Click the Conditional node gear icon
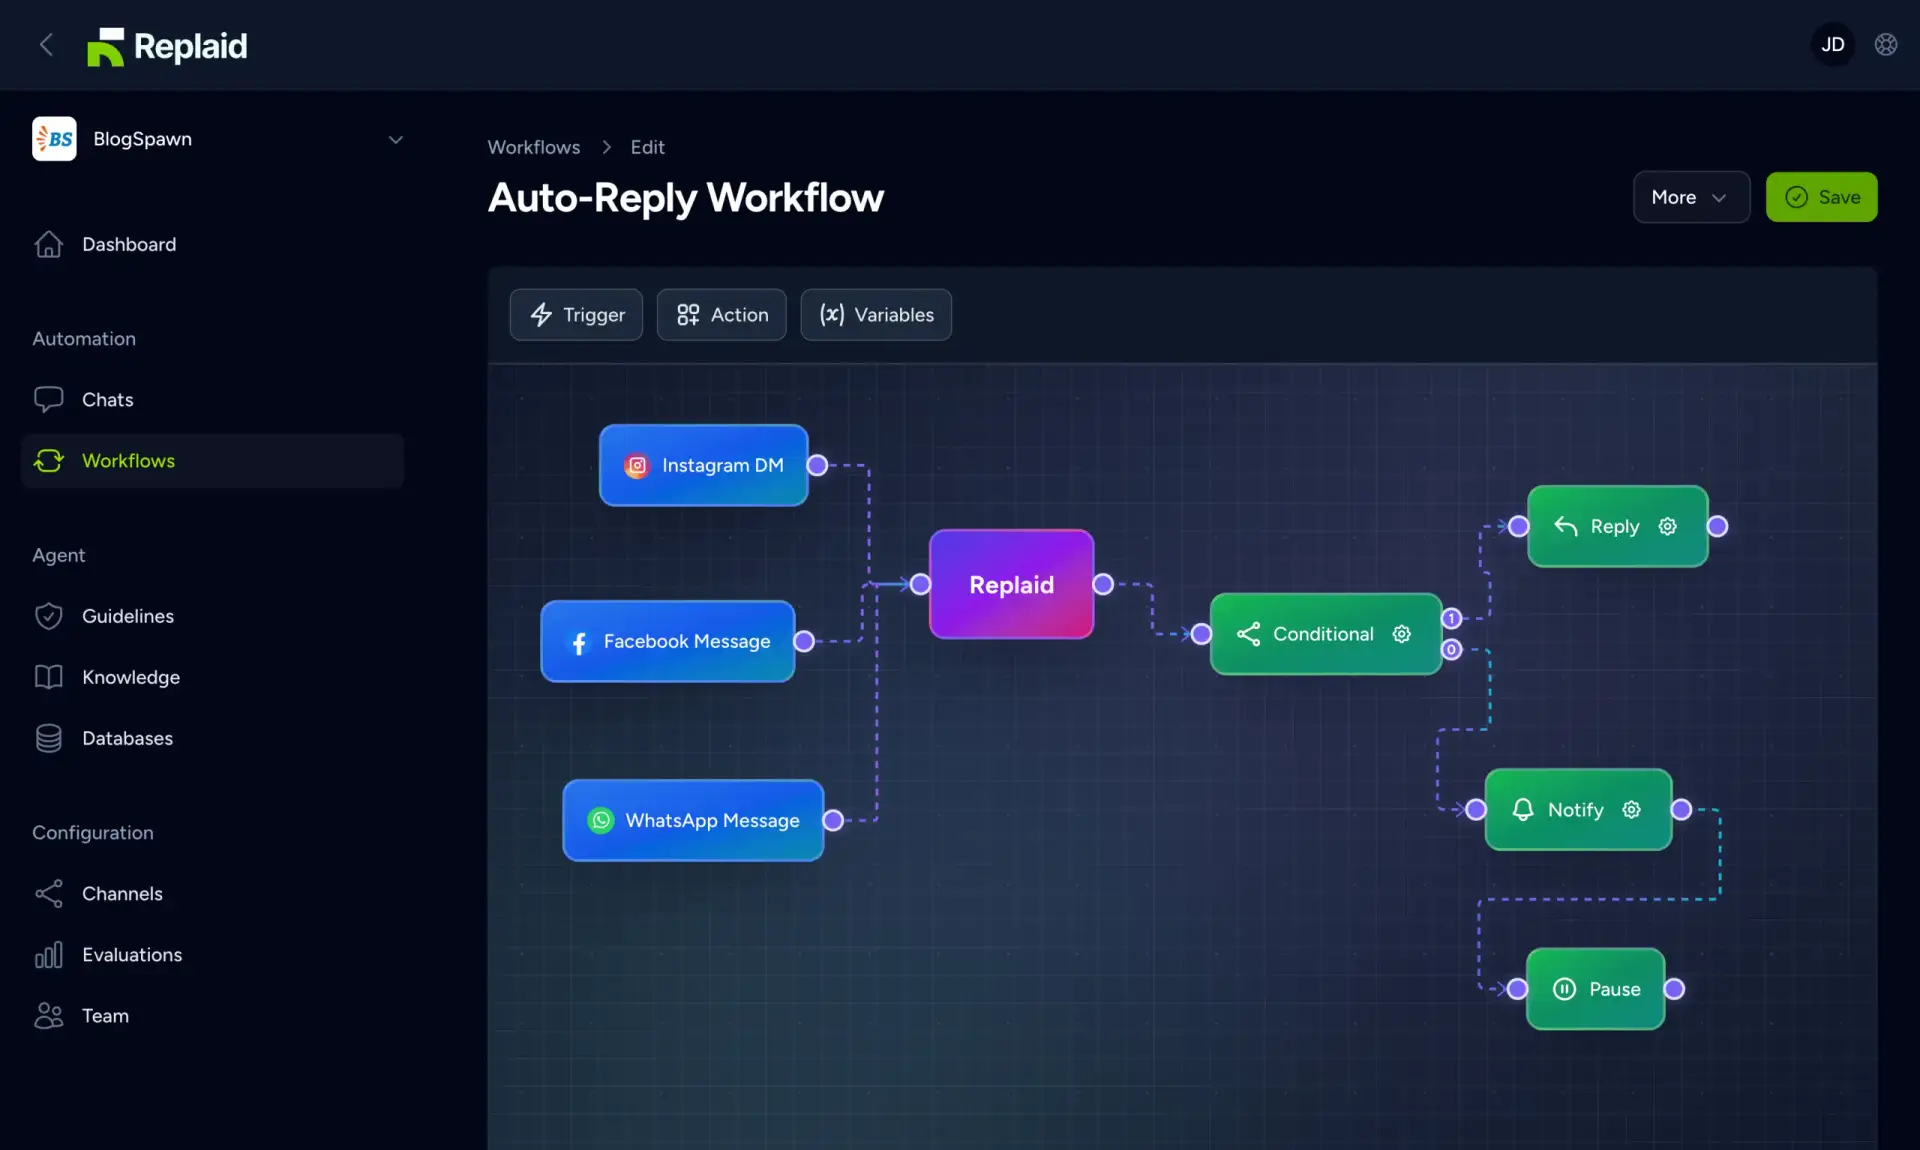 (x=1401, y=634)
